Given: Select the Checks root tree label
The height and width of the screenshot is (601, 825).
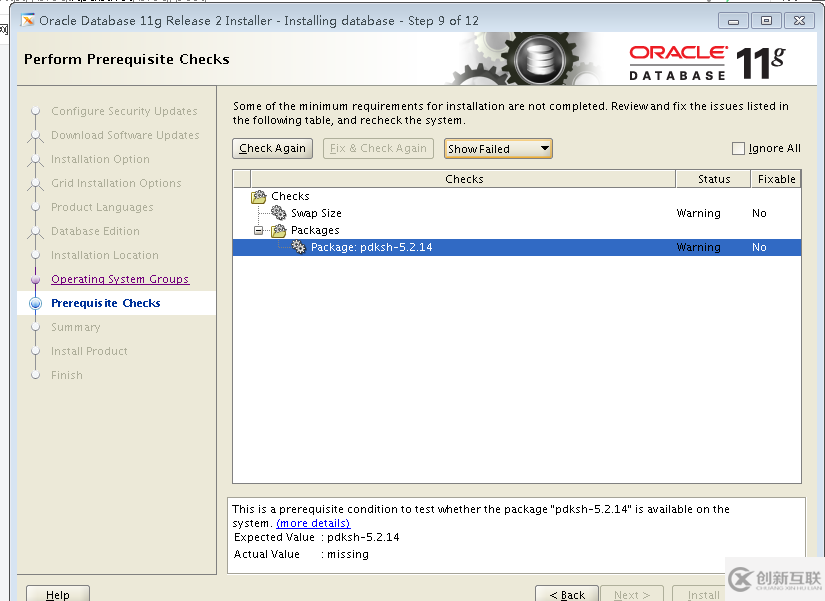Looking at the screenshot, I should [x=290, y=196].
